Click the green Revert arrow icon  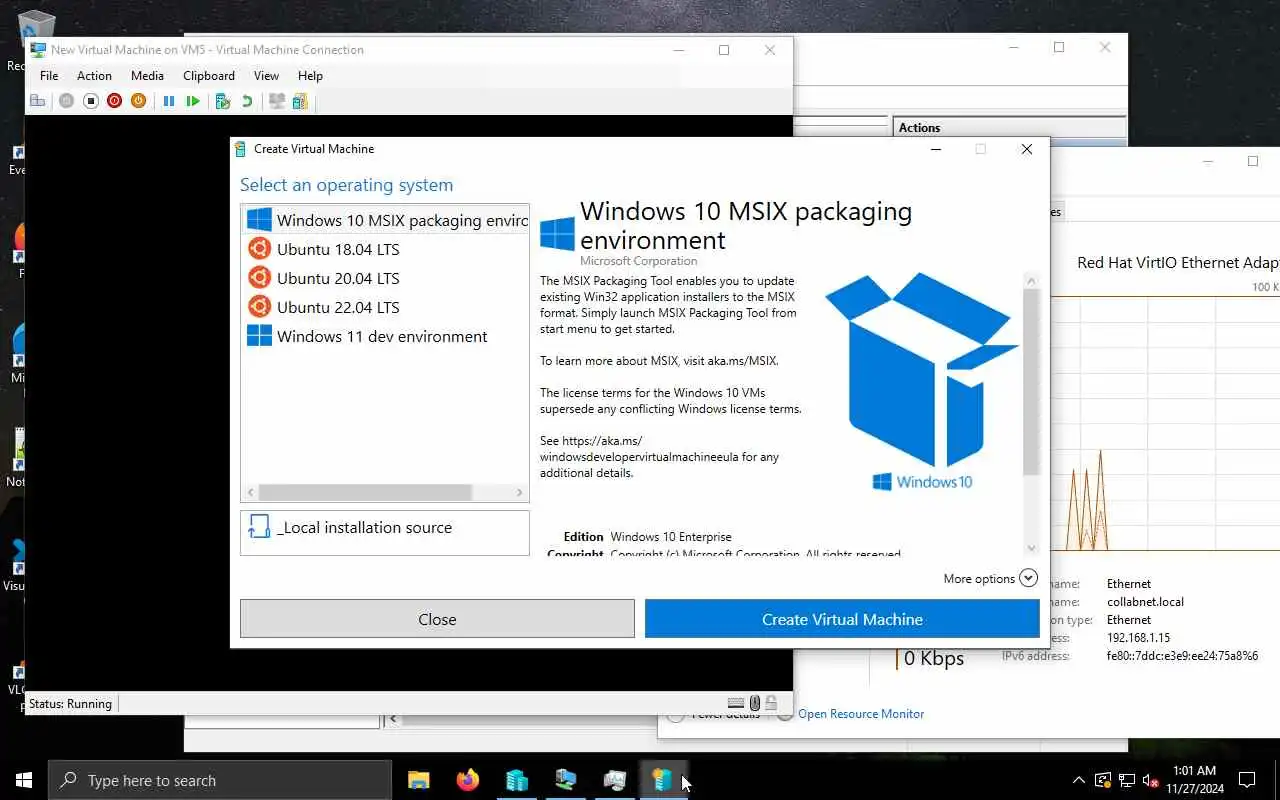point(246,101)
